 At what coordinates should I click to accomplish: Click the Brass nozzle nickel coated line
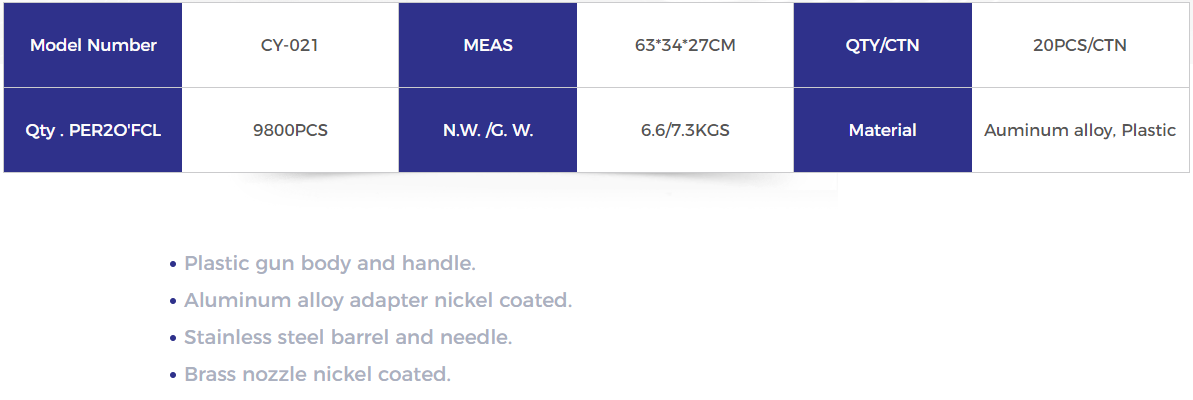[x=317, y=375]
